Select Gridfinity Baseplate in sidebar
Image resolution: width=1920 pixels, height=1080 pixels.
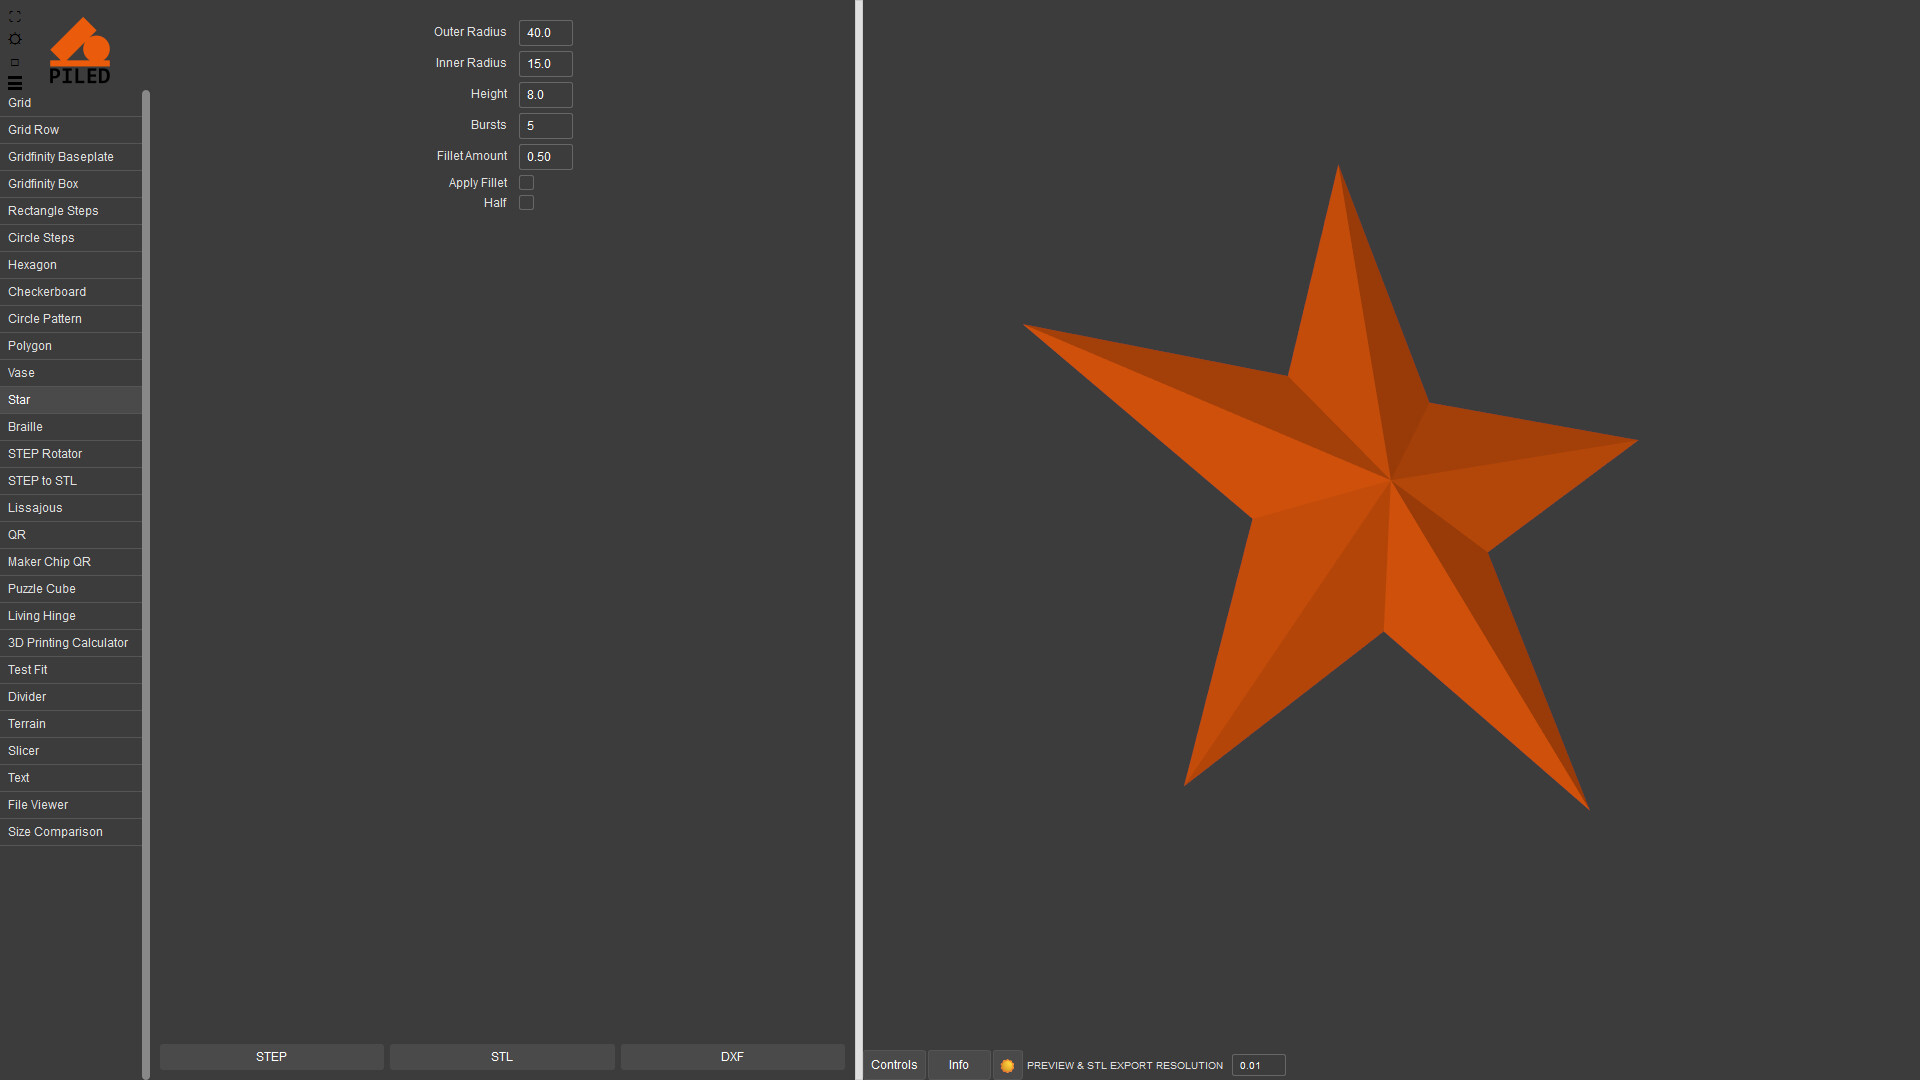pyautogui.click(x=61, y=157)
